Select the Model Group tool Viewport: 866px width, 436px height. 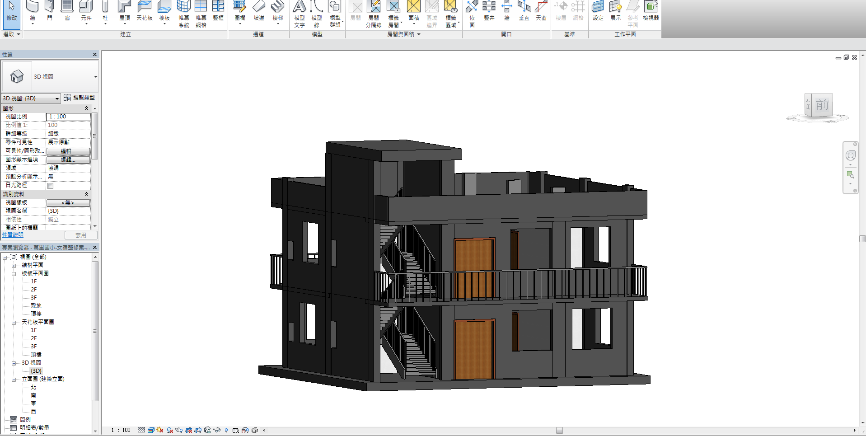pyautogui.click(x=335, y=13)
